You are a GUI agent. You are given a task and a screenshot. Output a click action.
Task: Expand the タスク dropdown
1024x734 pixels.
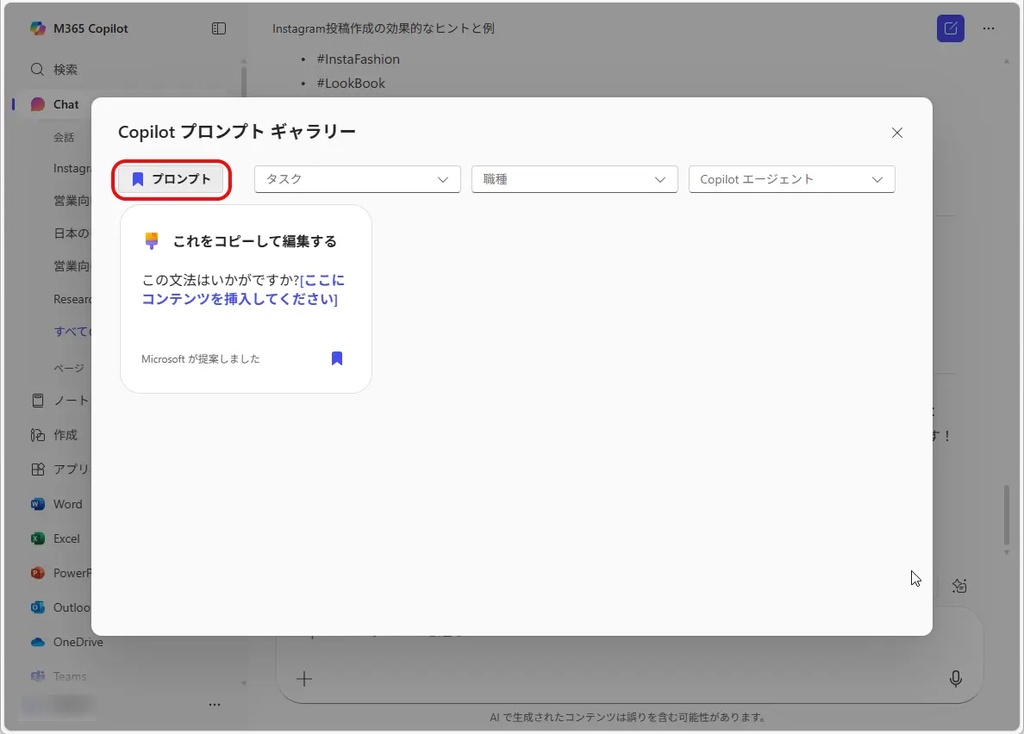pos(357,179)
